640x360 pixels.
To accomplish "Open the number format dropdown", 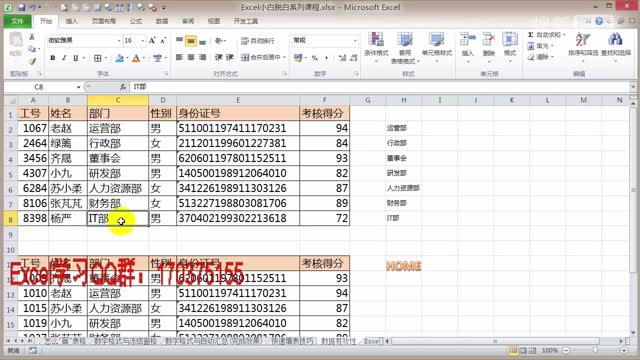I will click(x=355, y=40).
